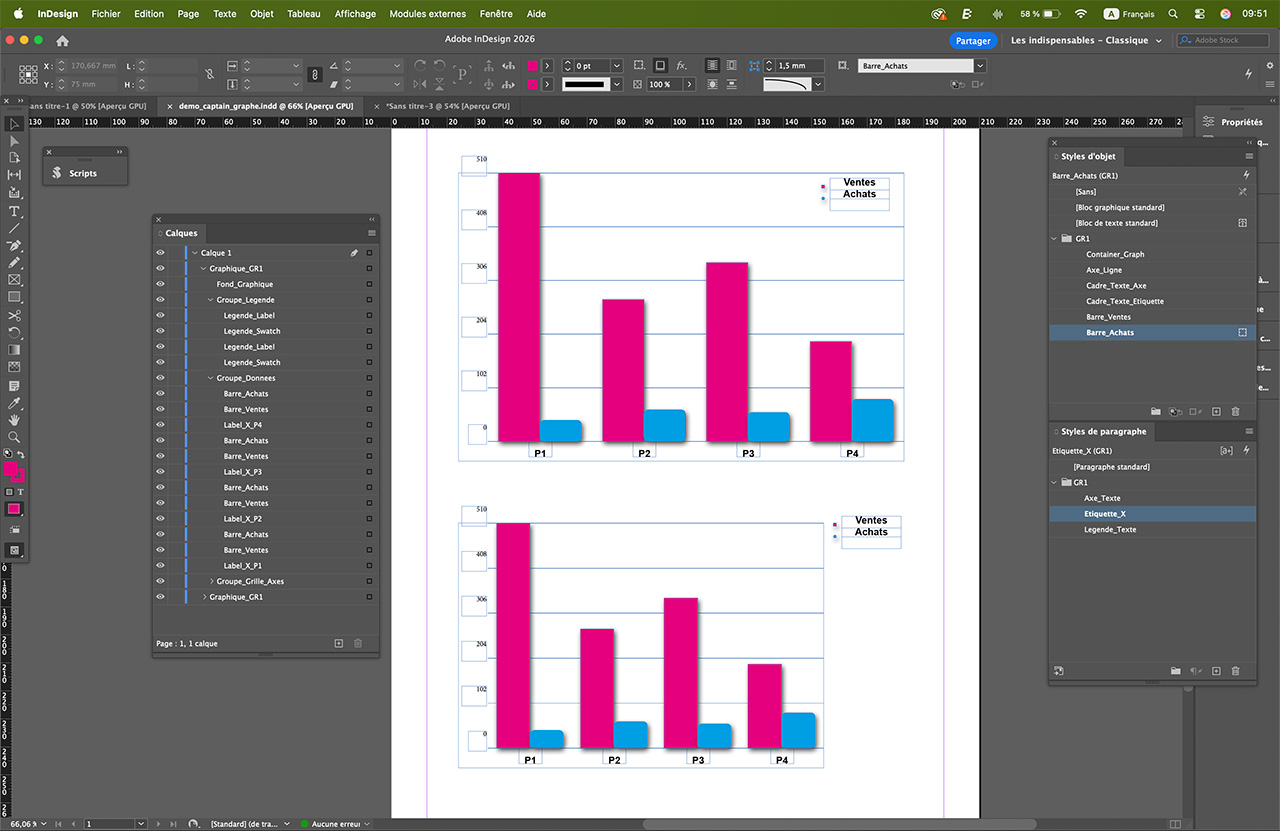Select the Barre_Ventes object style
The height and width of the screenshot is (831, 1280).
(1109, 317)
